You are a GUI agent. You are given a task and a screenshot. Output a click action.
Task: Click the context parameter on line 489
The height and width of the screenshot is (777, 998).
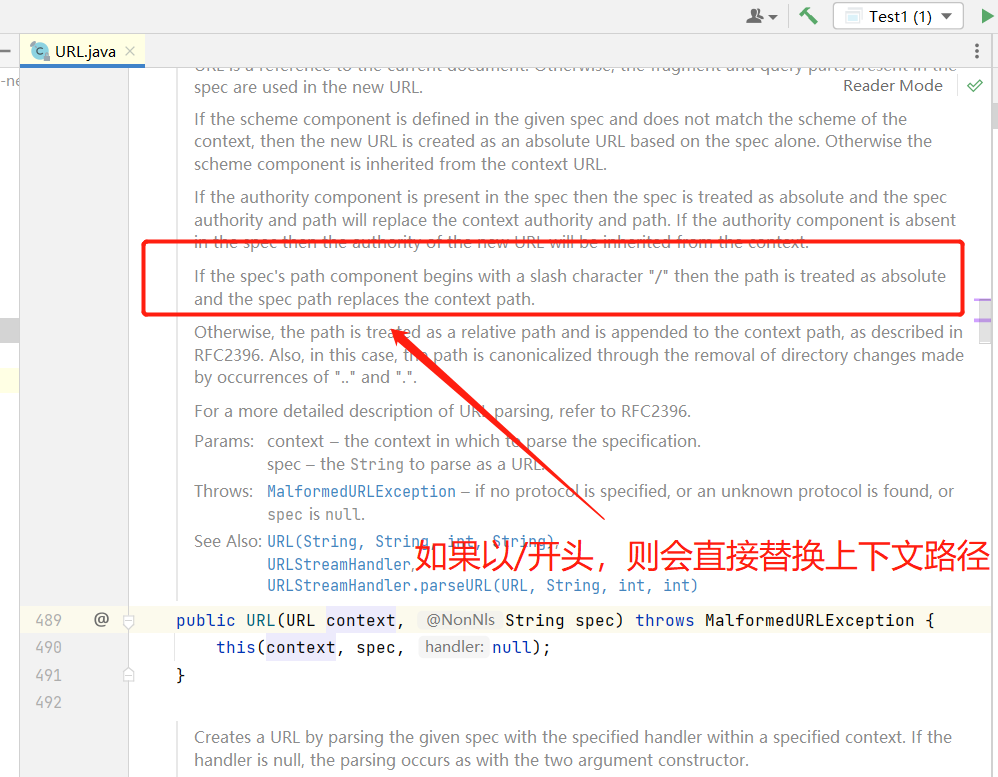point(361,620)
